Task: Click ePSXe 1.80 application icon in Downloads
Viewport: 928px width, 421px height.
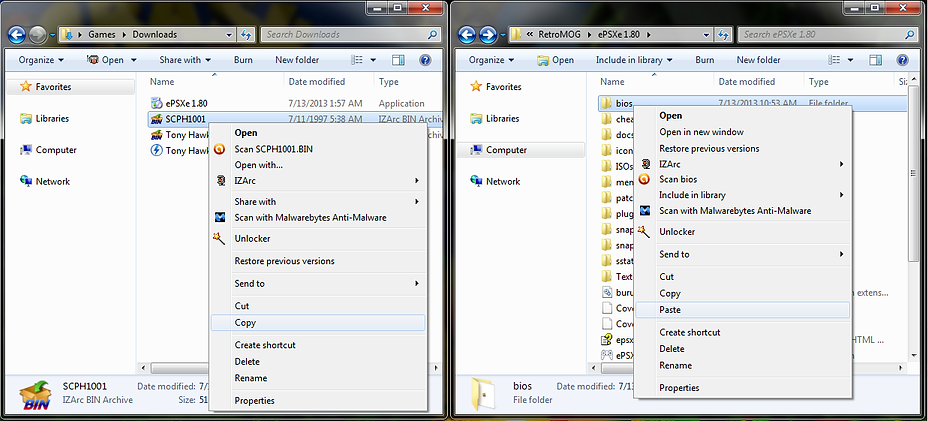Action: coord(156,103)
